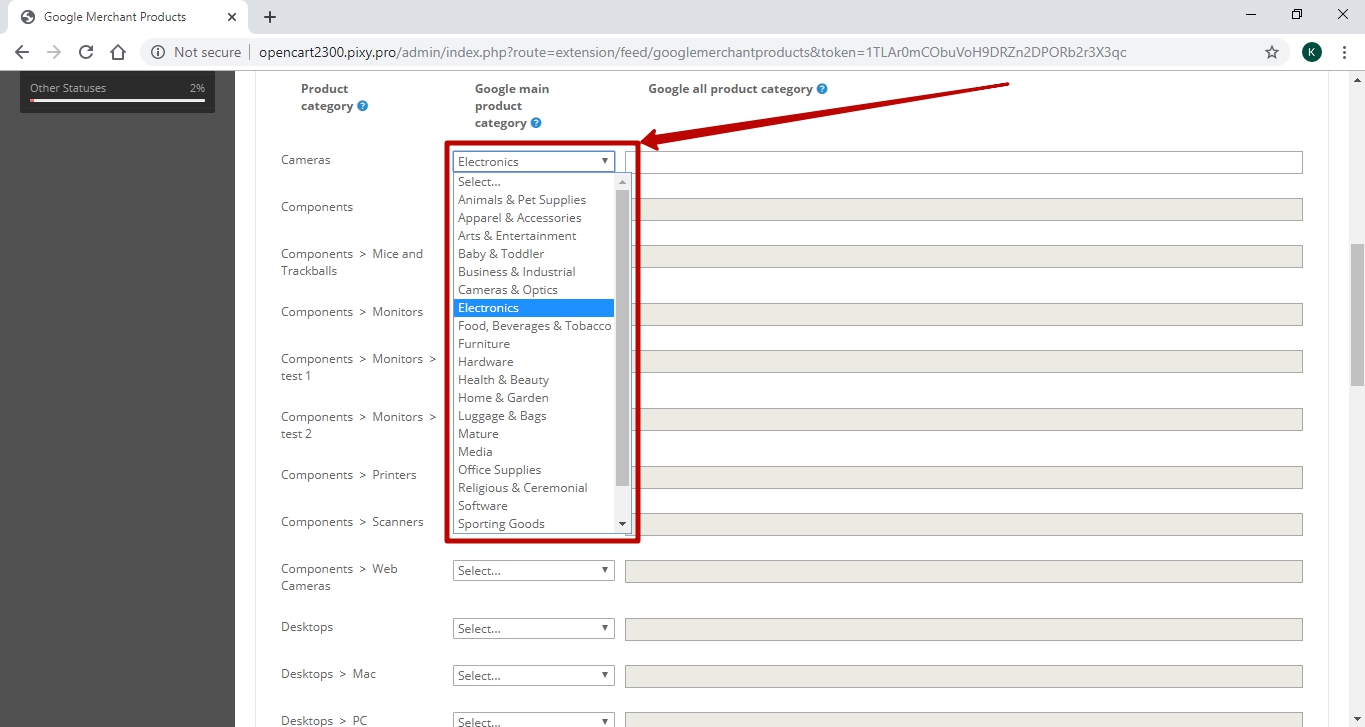Select the Google Merchant Products tab
This screenshot has width=1365, height=727.
click(115, 17)
